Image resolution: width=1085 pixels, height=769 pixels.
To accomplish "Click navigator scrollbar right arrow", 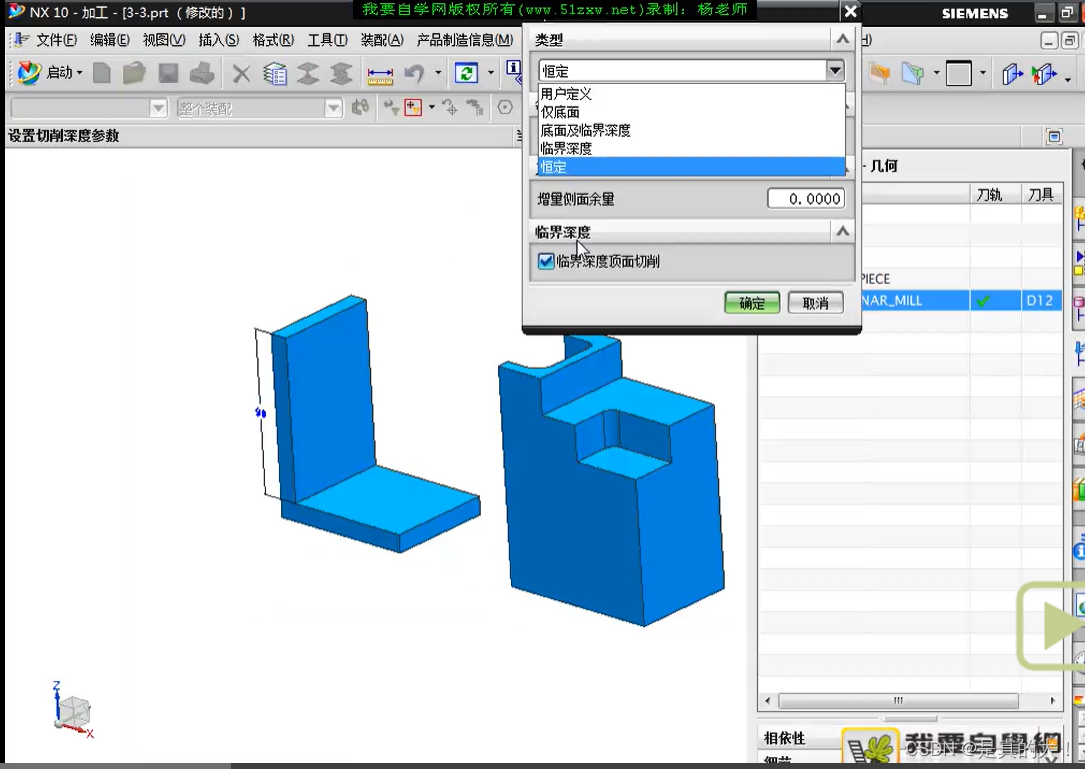I will click(x=1052, y=700).
